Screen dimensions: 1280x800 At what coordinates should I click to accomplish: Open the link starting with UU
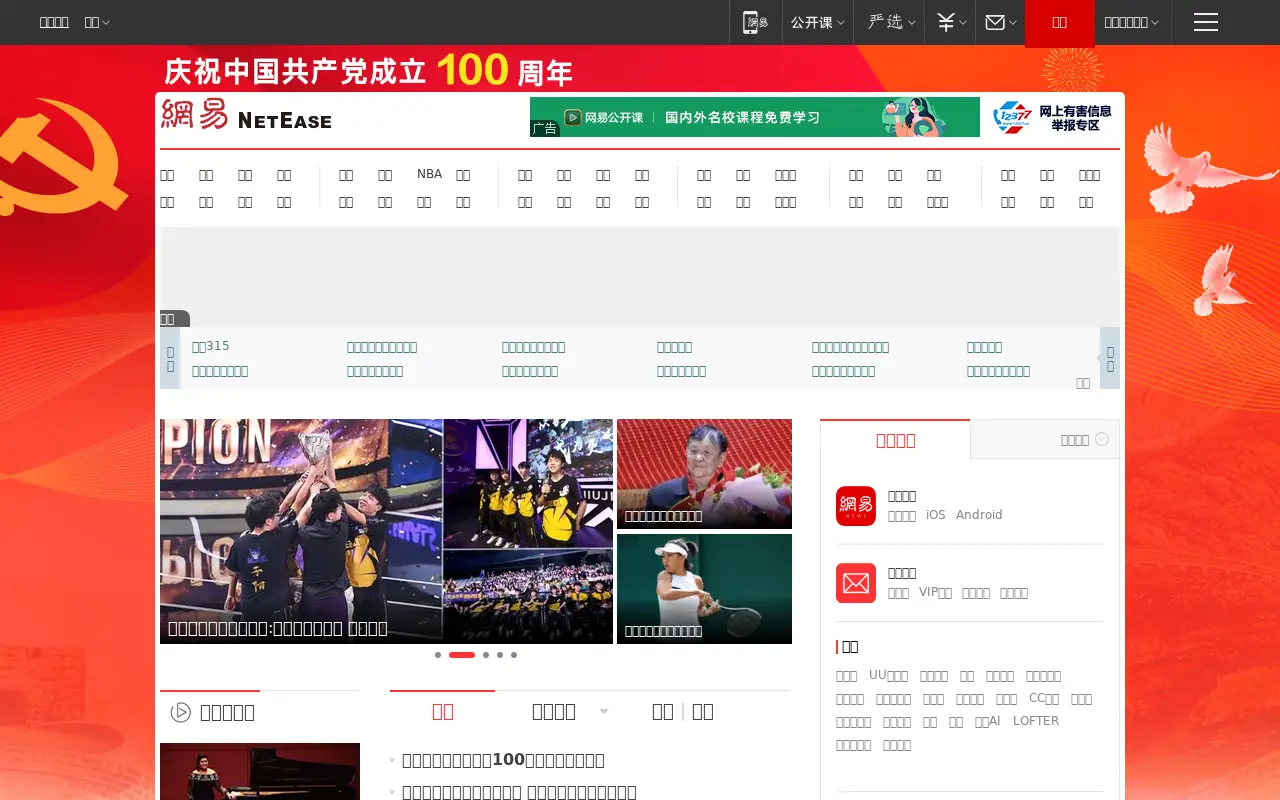point(888,676)
